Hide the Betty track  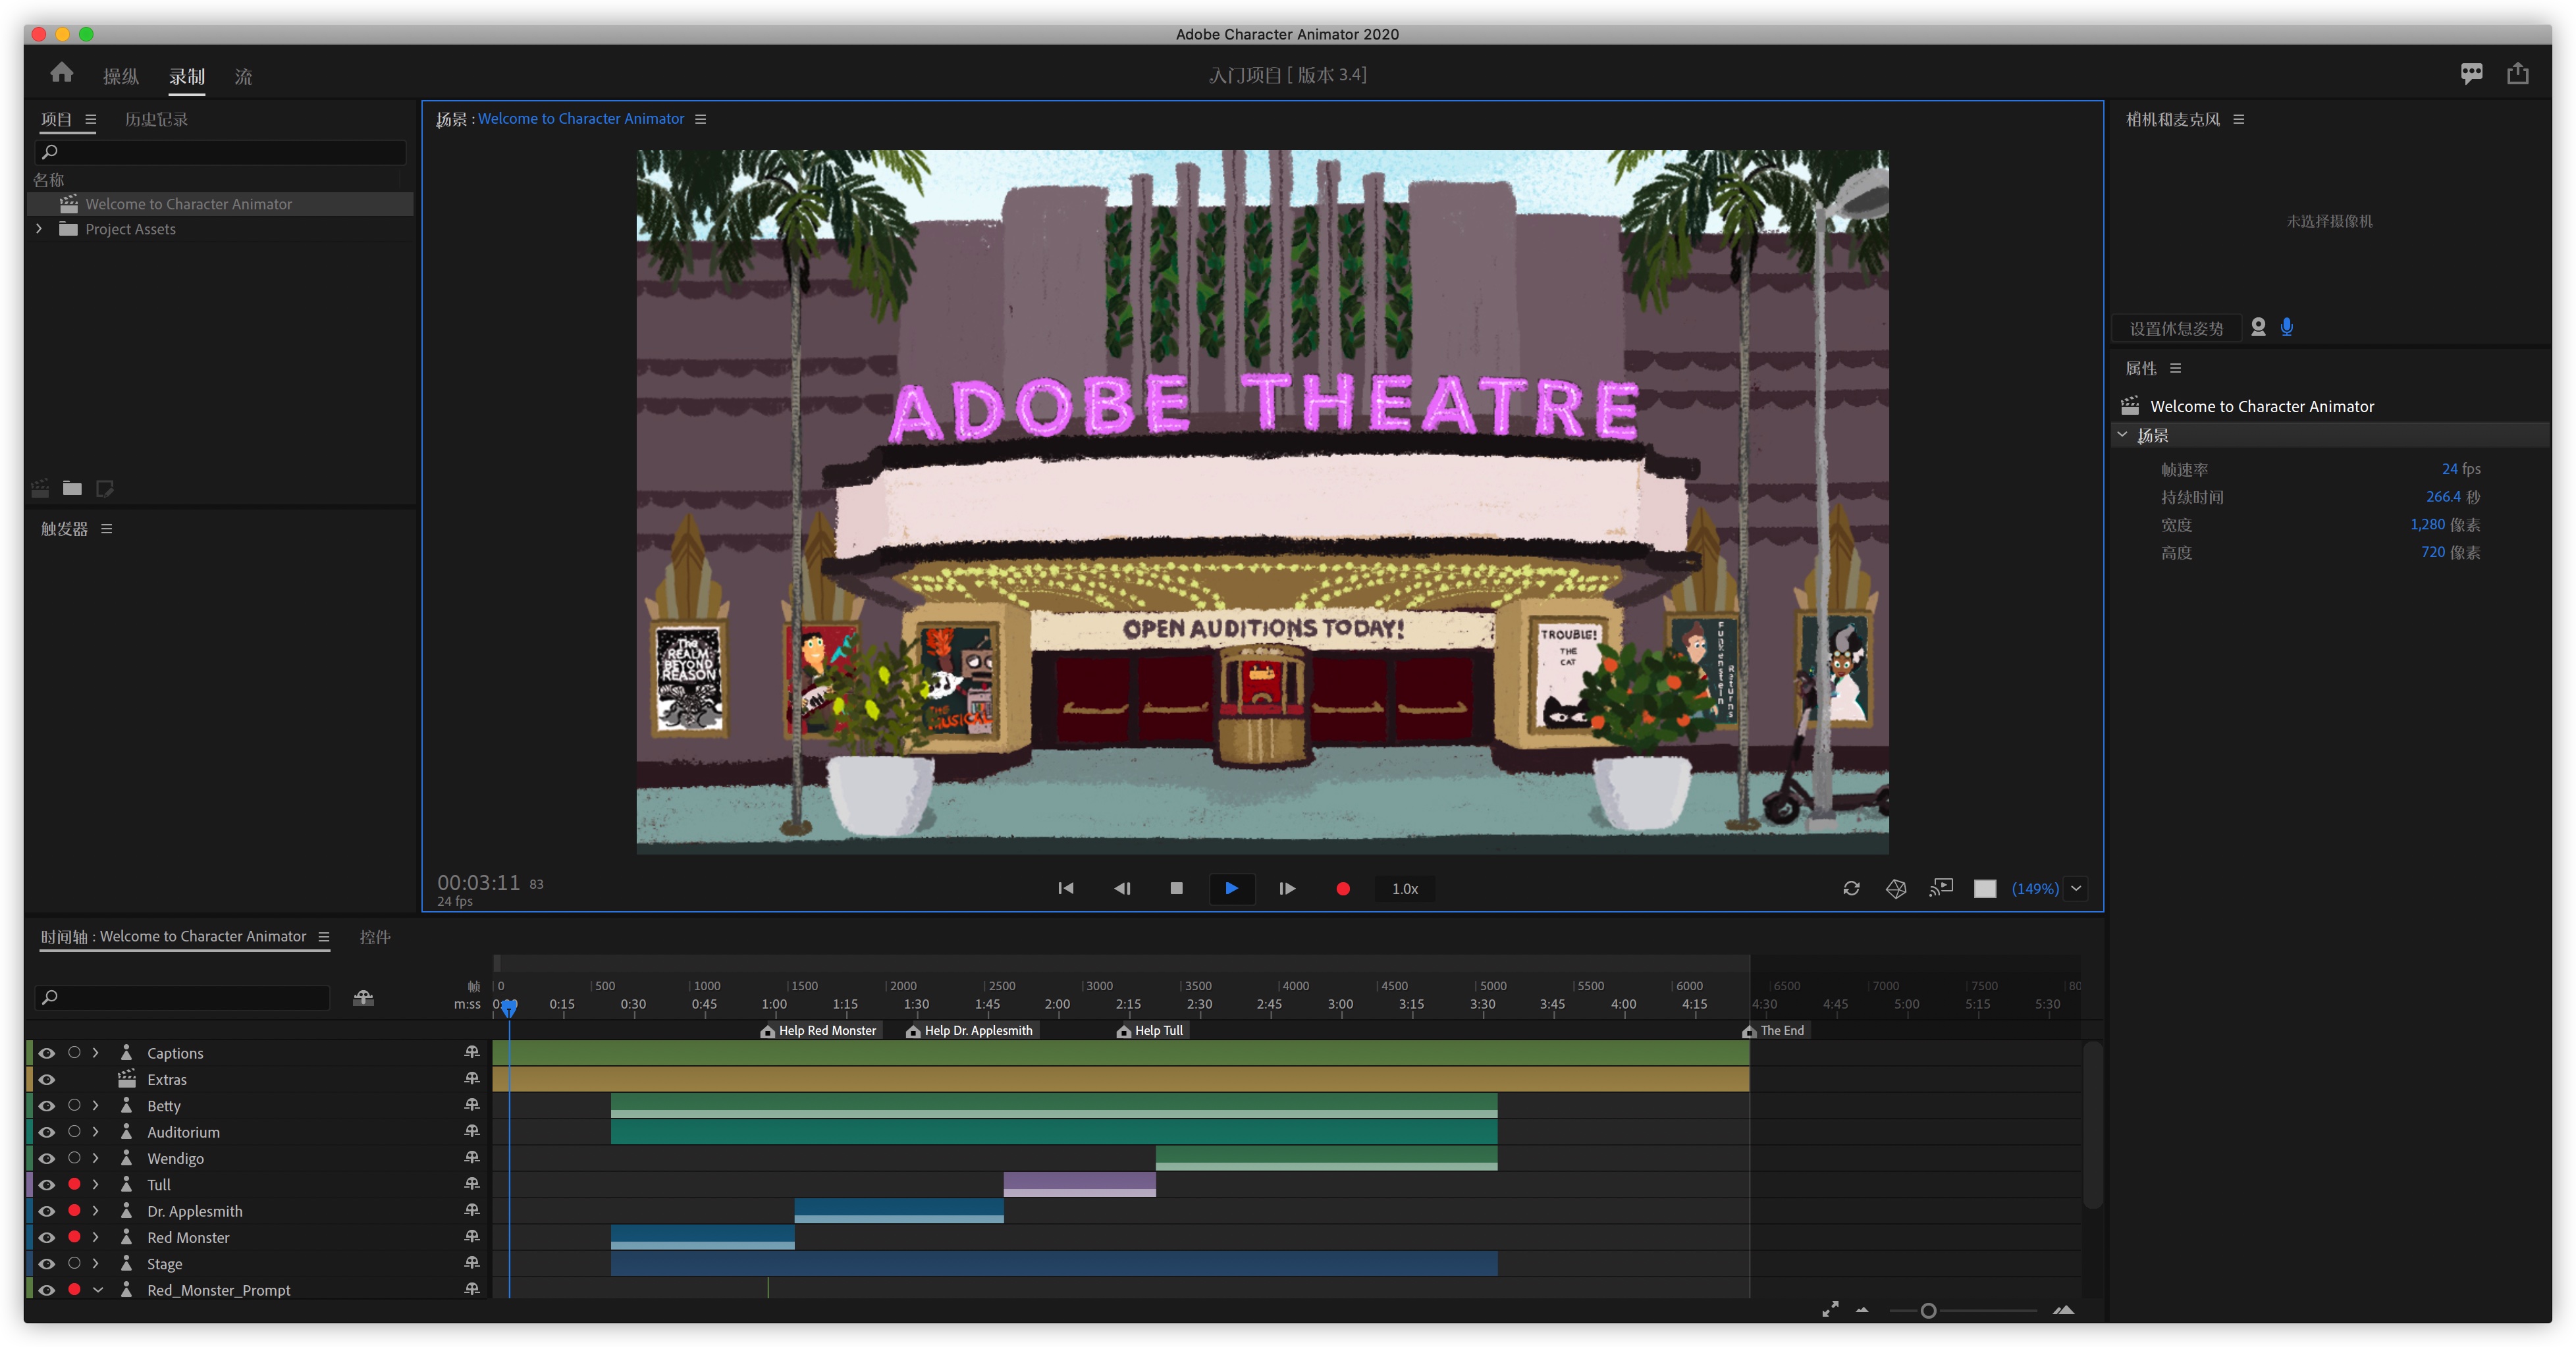(x=46, y=1106)
